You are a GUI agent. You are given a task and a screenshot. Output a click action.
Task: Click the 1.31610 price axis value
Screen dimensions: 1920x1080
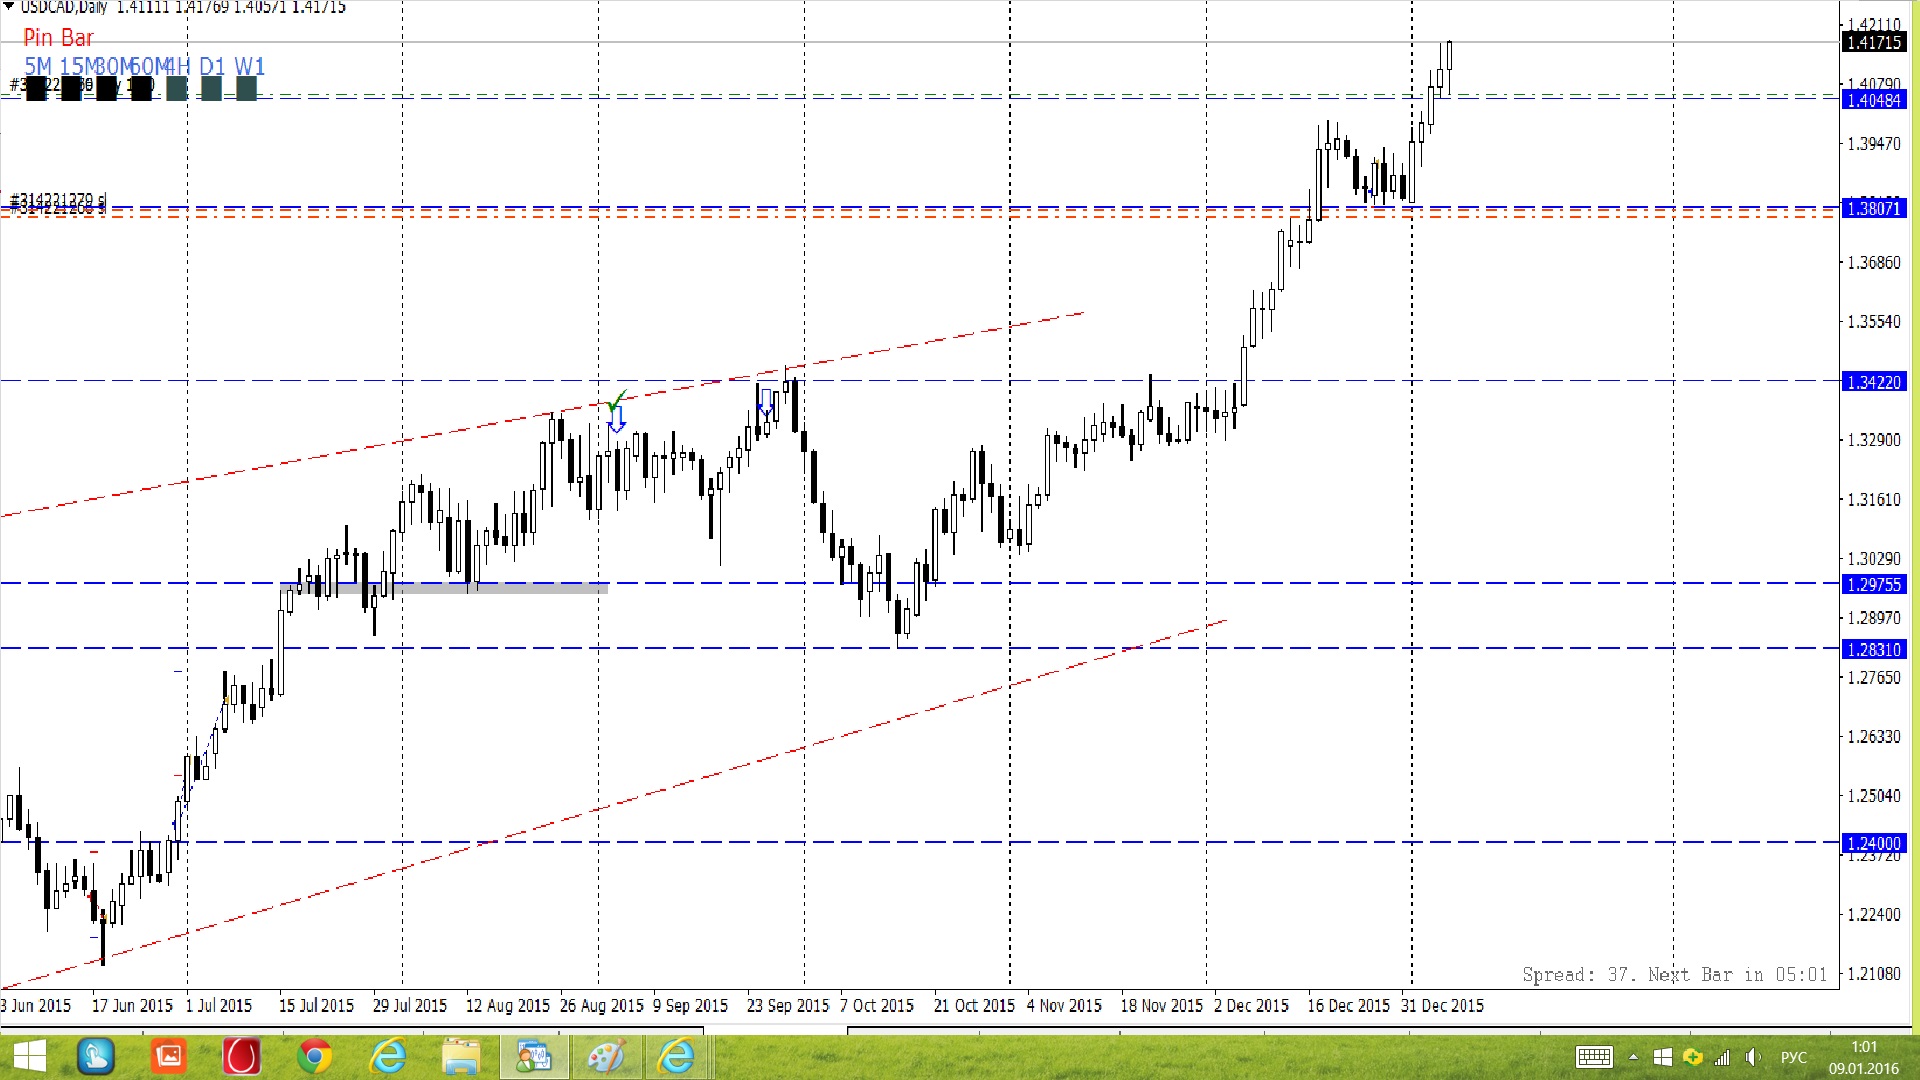pyautogui.click(x=1874, y=500)
